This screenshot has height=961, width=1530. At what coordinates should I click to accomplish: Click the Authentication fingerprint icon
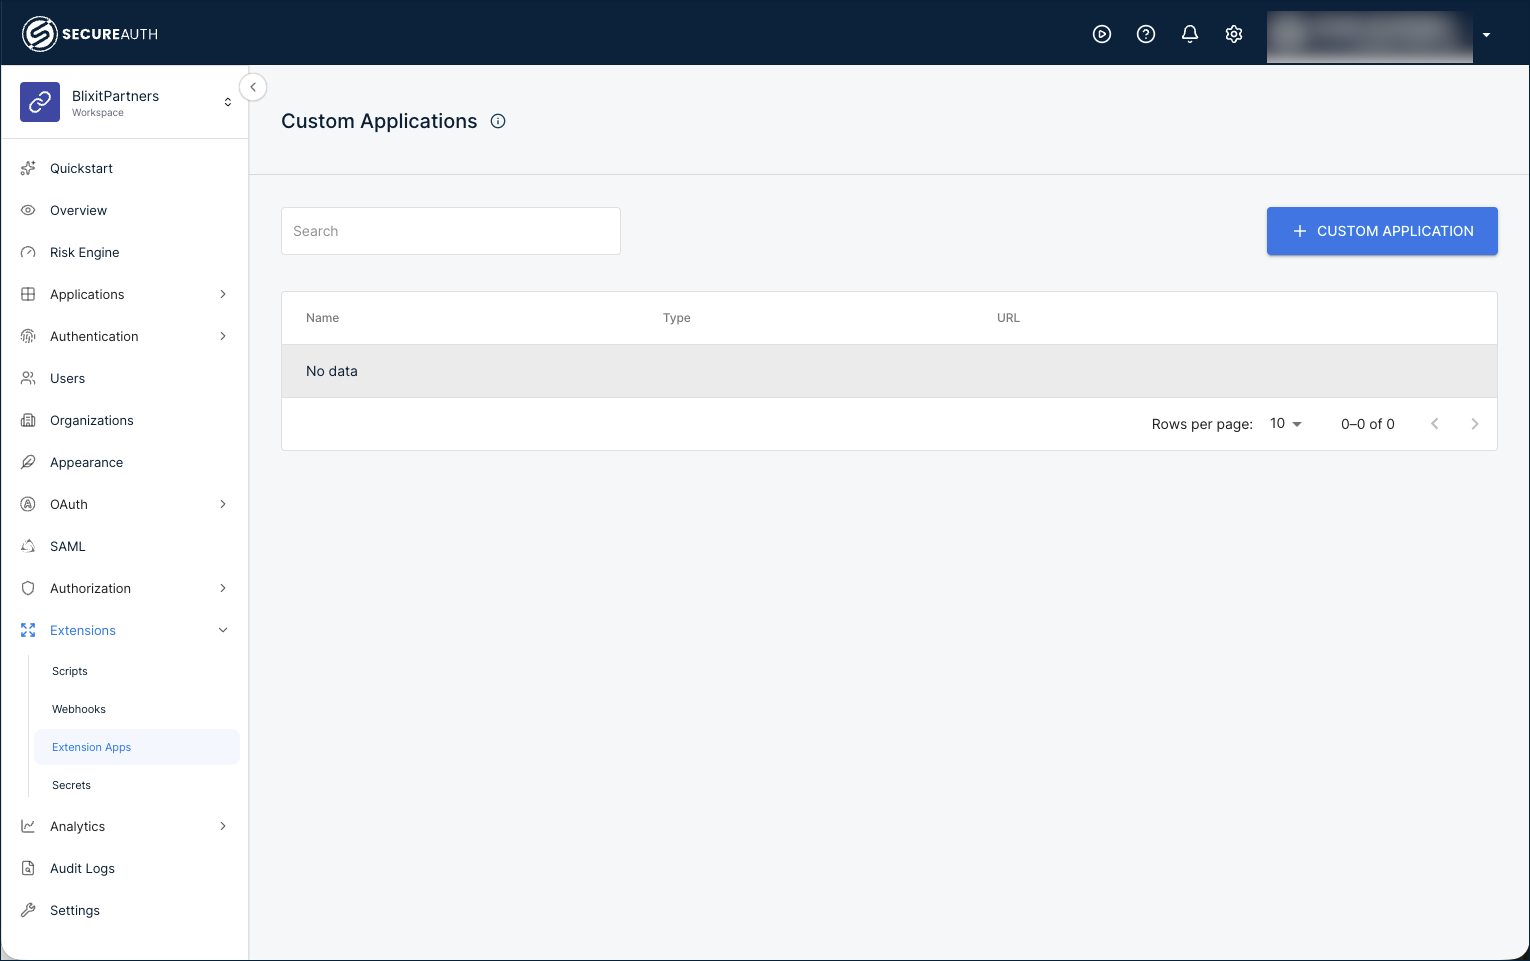pos(28,336)
